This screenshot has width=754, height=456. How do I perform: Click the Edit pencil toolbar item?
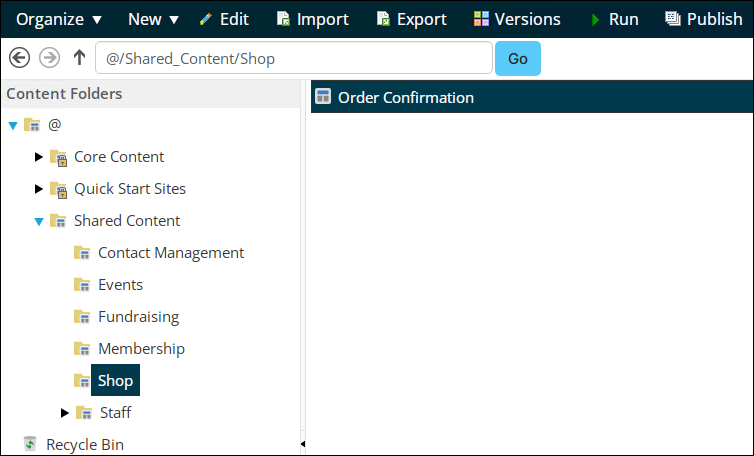click(x=224, y=19)
